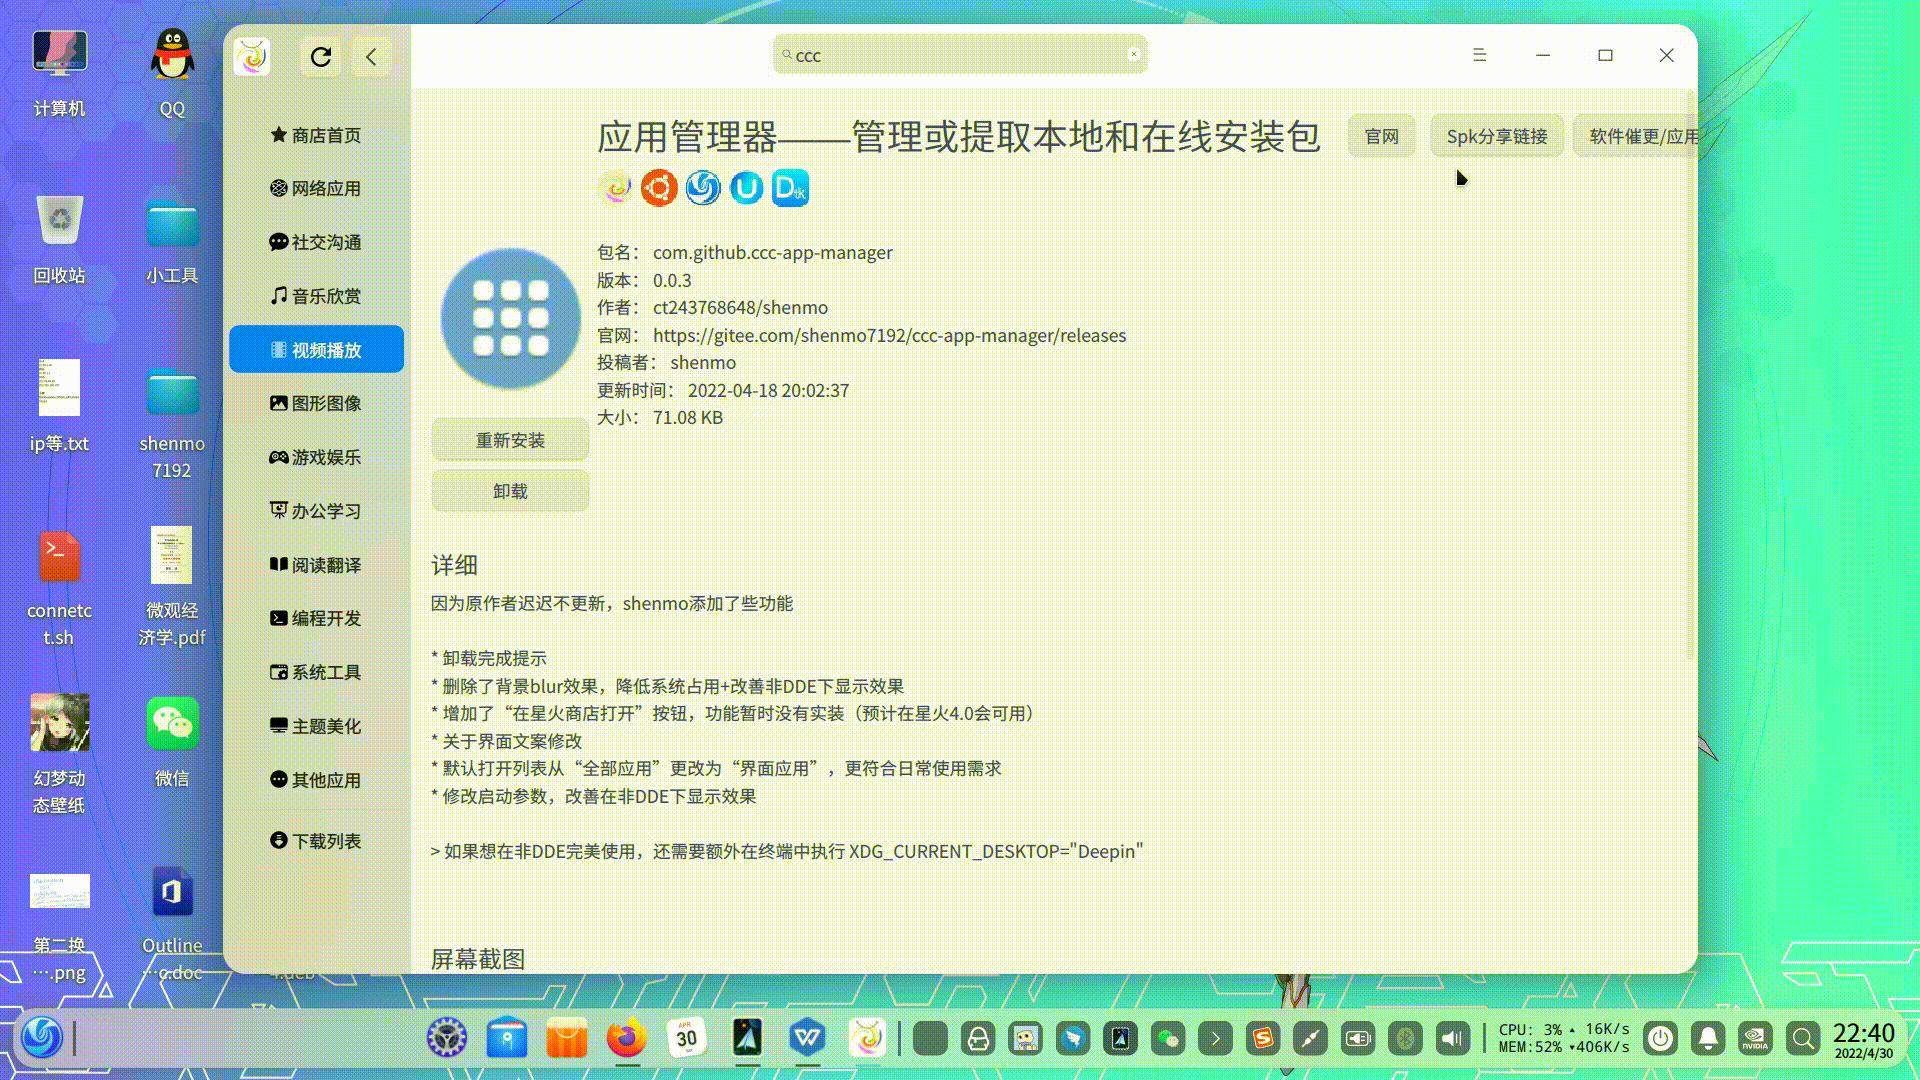Screen dimensions: 1920x1080
Task: Open the hamburger menu near window controls
Action: (x=1479, y=56)
